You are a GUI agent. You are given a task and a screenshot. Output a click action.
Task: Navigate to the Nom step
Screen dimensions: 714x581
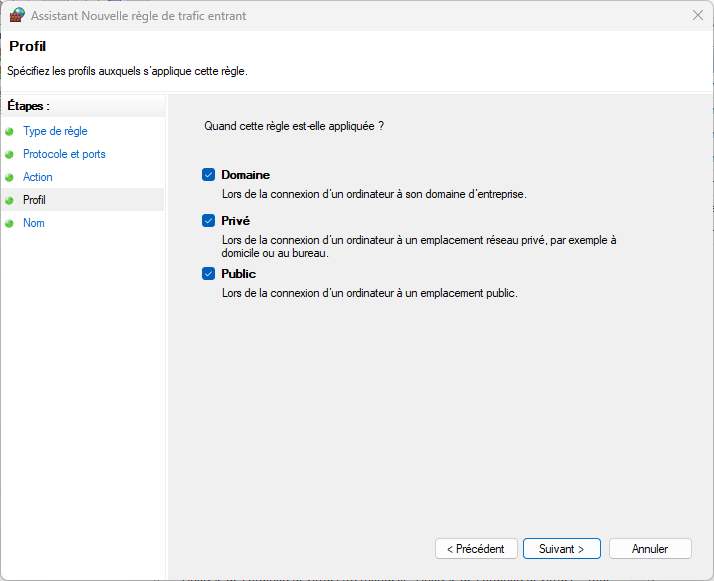coord(34,223)
